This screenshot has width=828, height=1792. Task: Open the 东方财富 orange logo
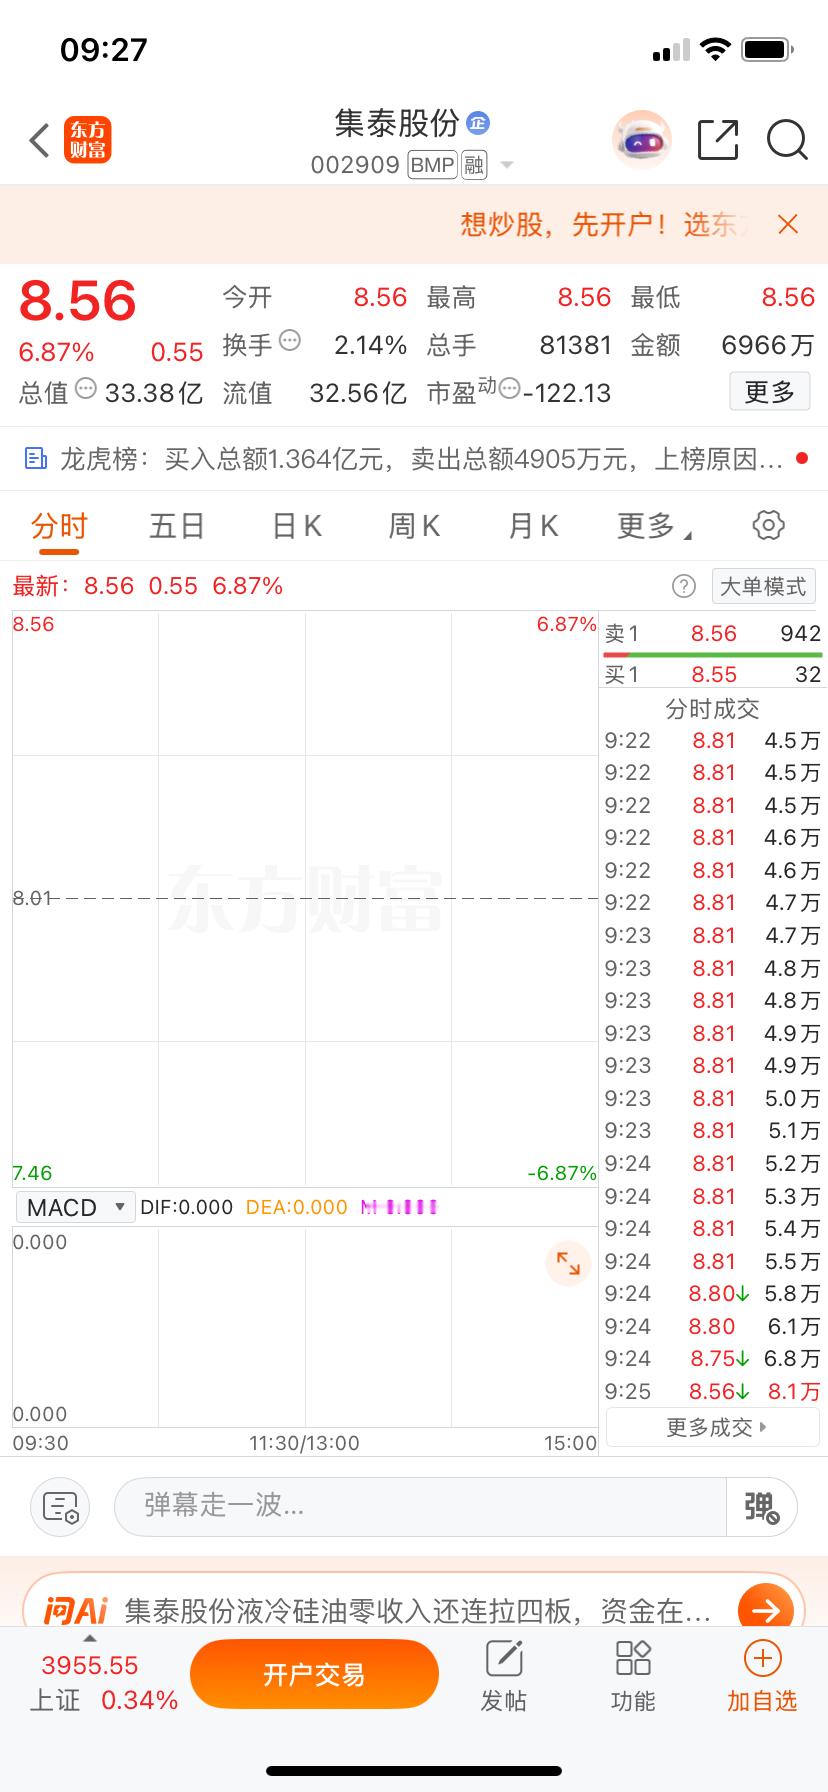88,140
